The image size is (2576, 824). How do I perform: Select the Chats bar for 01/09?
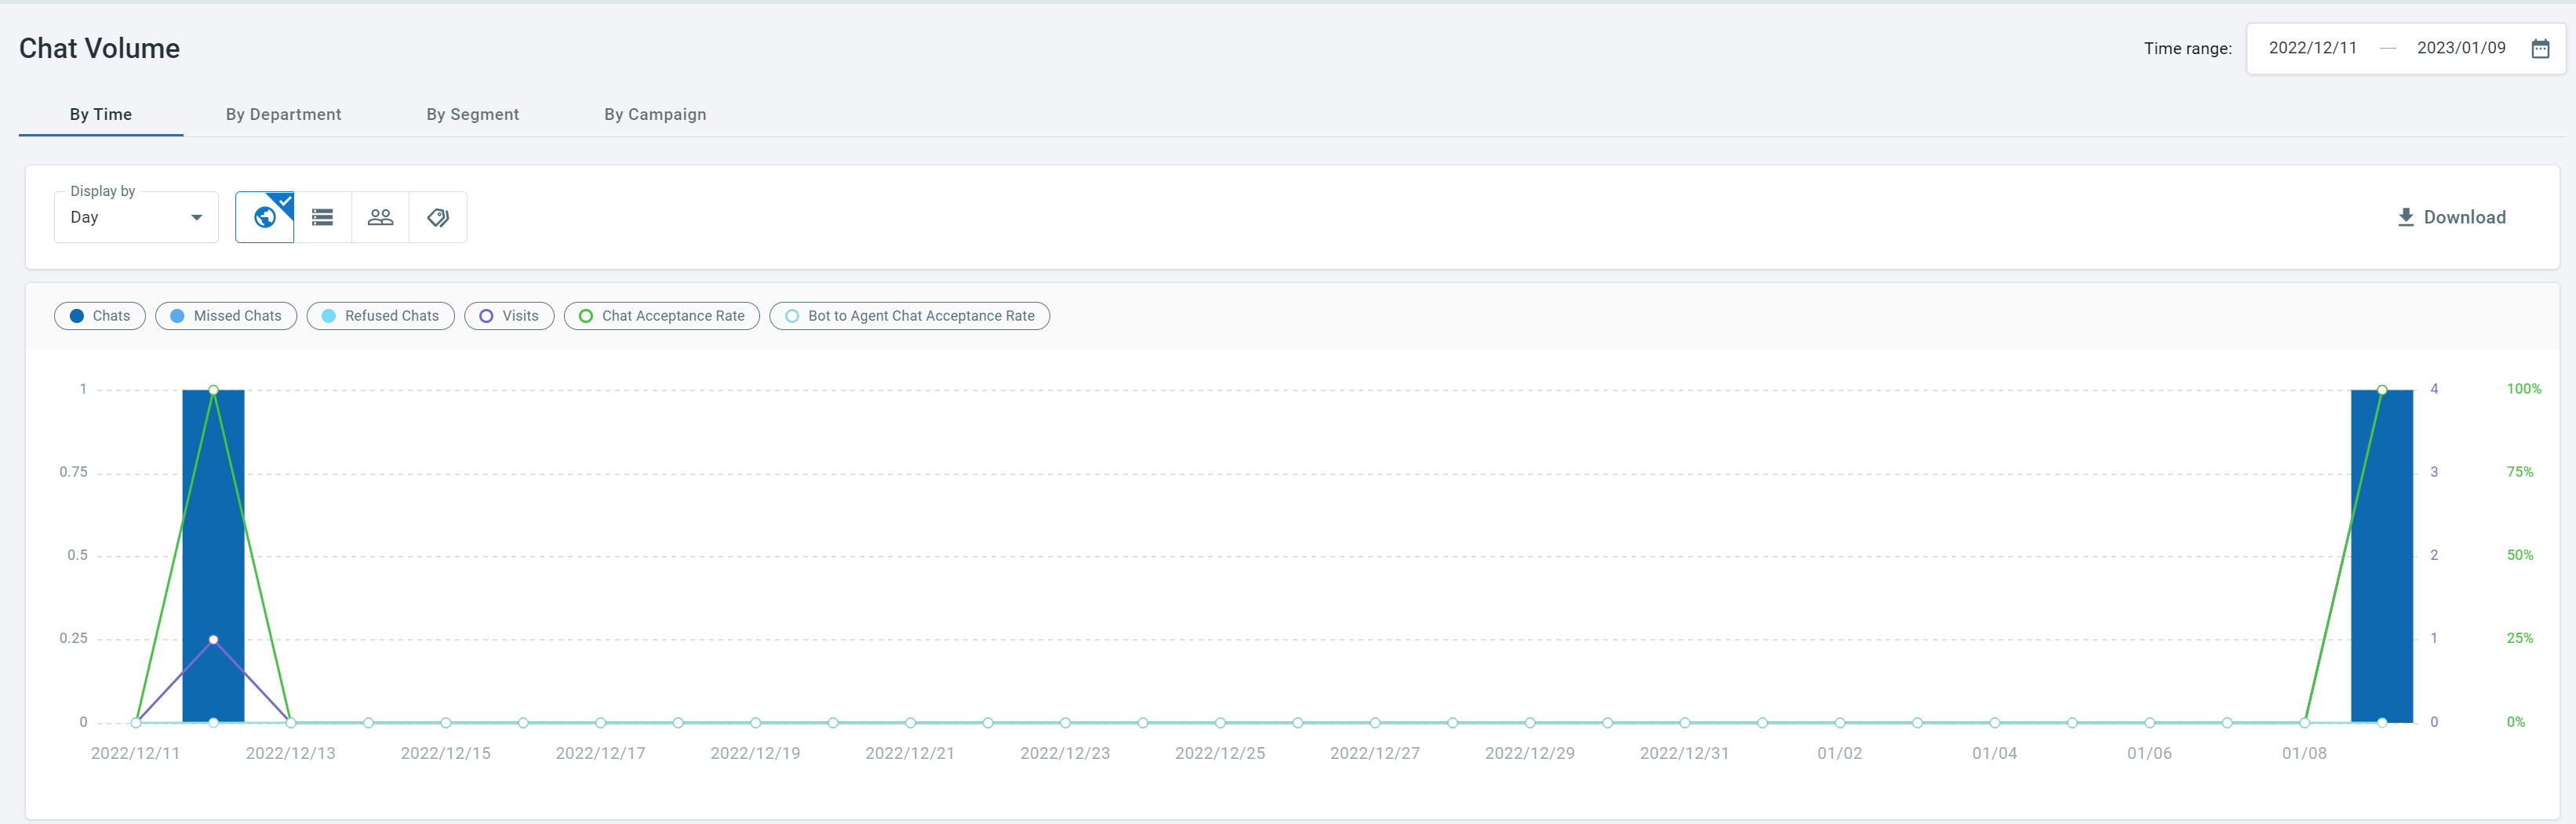(x=2382, y=556)
